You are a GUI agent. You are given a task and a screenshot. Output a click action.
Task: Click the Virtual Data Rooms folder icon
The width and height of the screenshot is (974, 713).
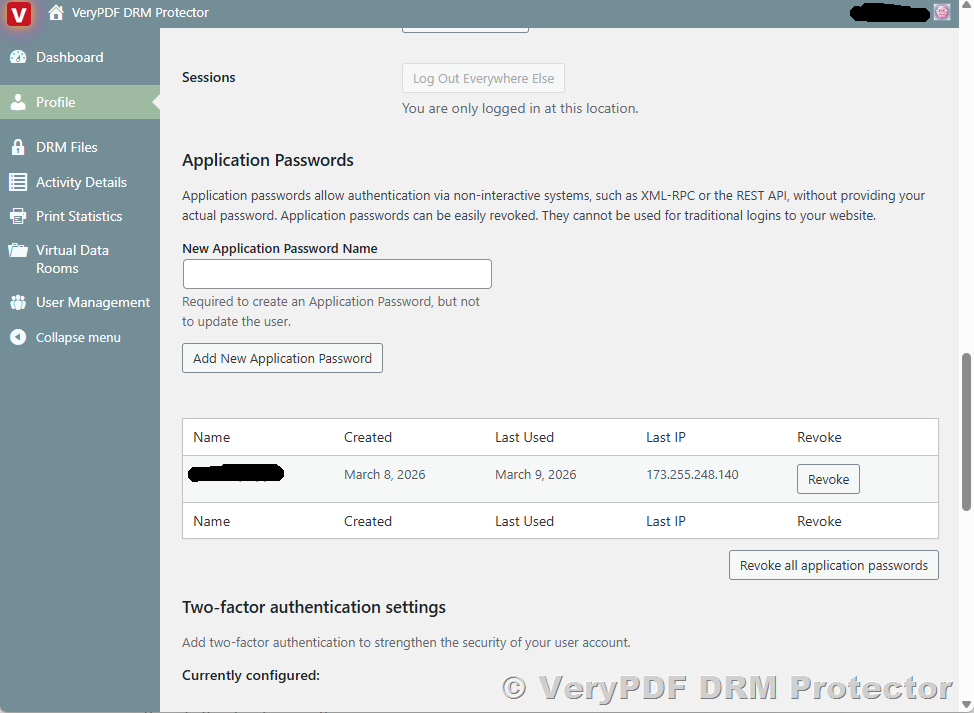coord(18,251)
